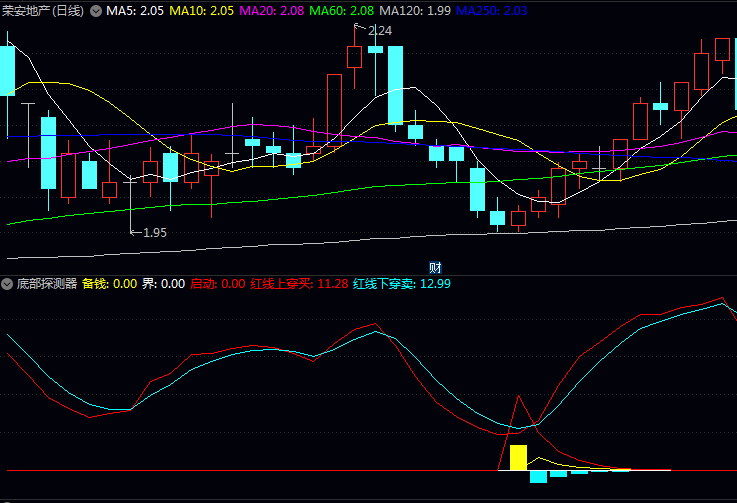The width and height of the screenshot is (737, 503).
Task: Expand the 底部探测器 indicator dropdown icon
Action: click(x=8, y=284)
